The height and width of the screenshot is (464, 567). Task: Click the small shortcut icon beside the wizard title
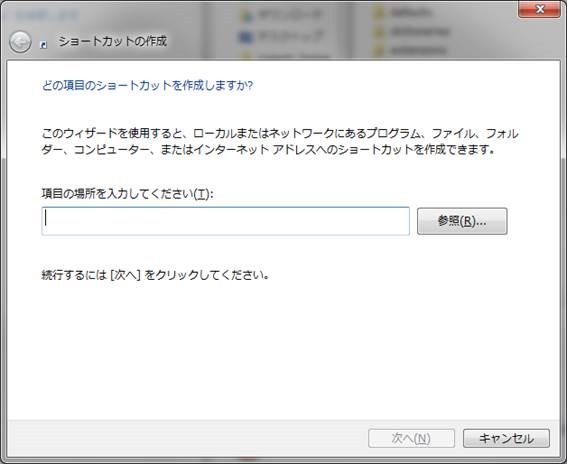[44, 44]
